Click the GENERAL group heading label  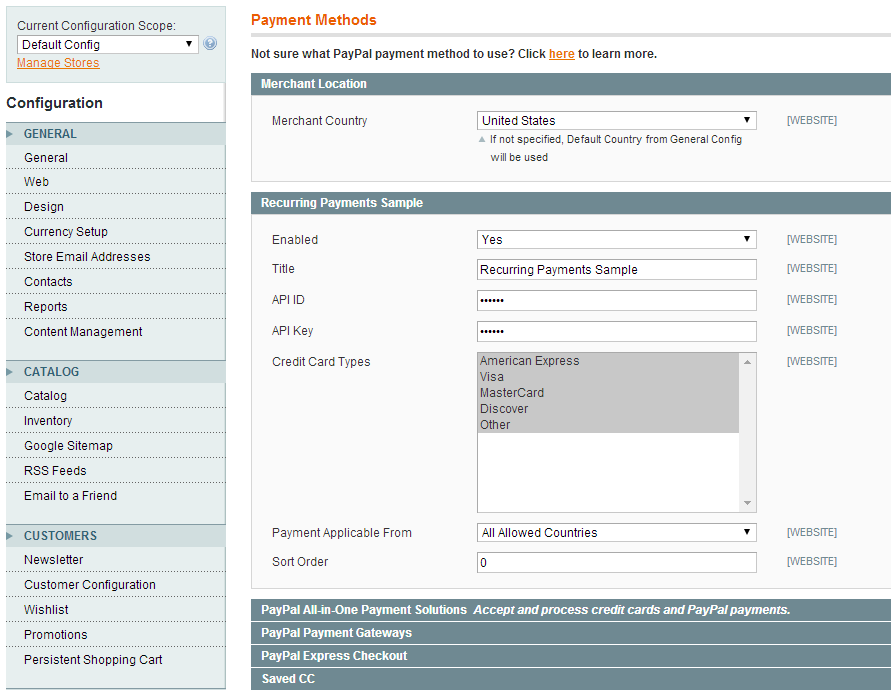(x=50, y=134)
